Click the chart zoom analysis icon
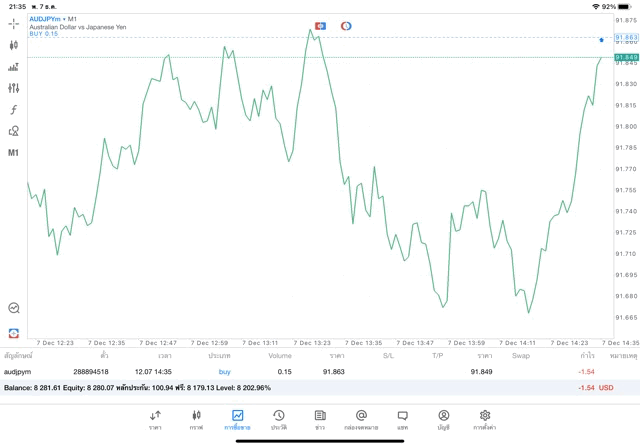Viewport: 640px width, 447px height. coord(13,308)
